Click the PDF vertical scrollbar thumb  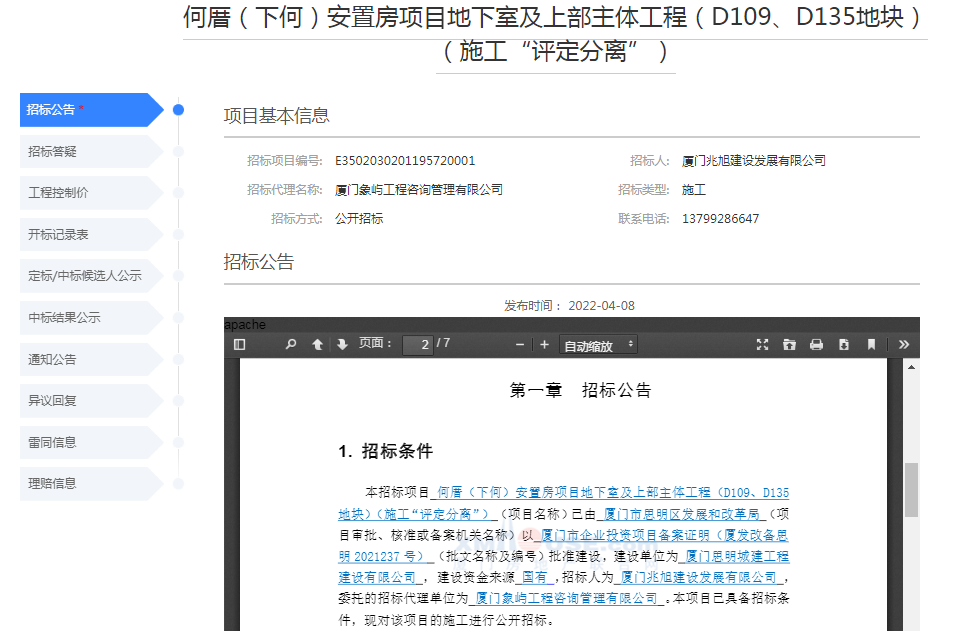coord(911,490)
